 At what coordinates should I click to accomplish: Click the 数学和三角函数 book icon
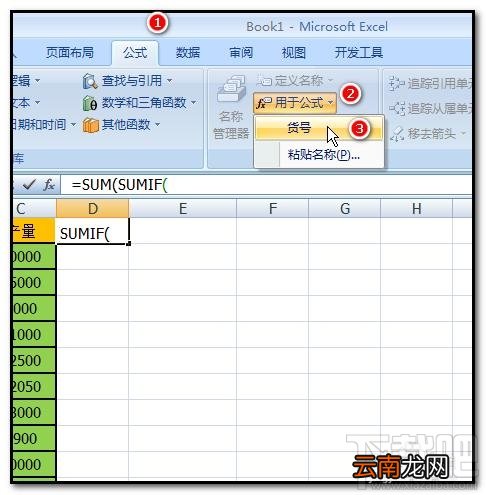pyautogui.click(x=90, y=103)
